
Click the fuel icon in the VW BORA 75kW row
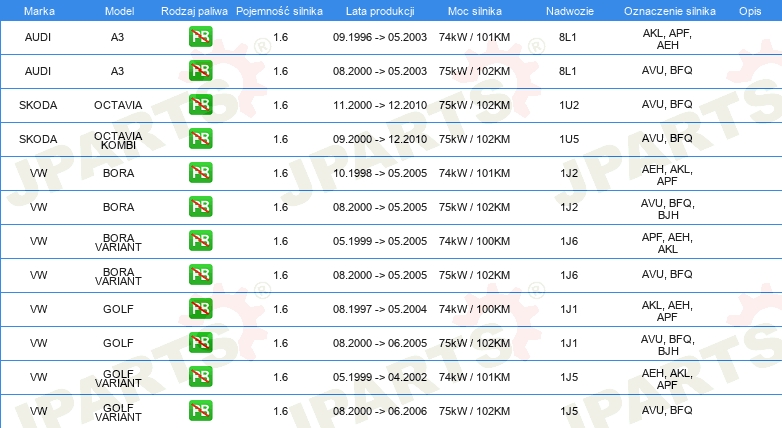pyautogui.click(x=200, y=207)
